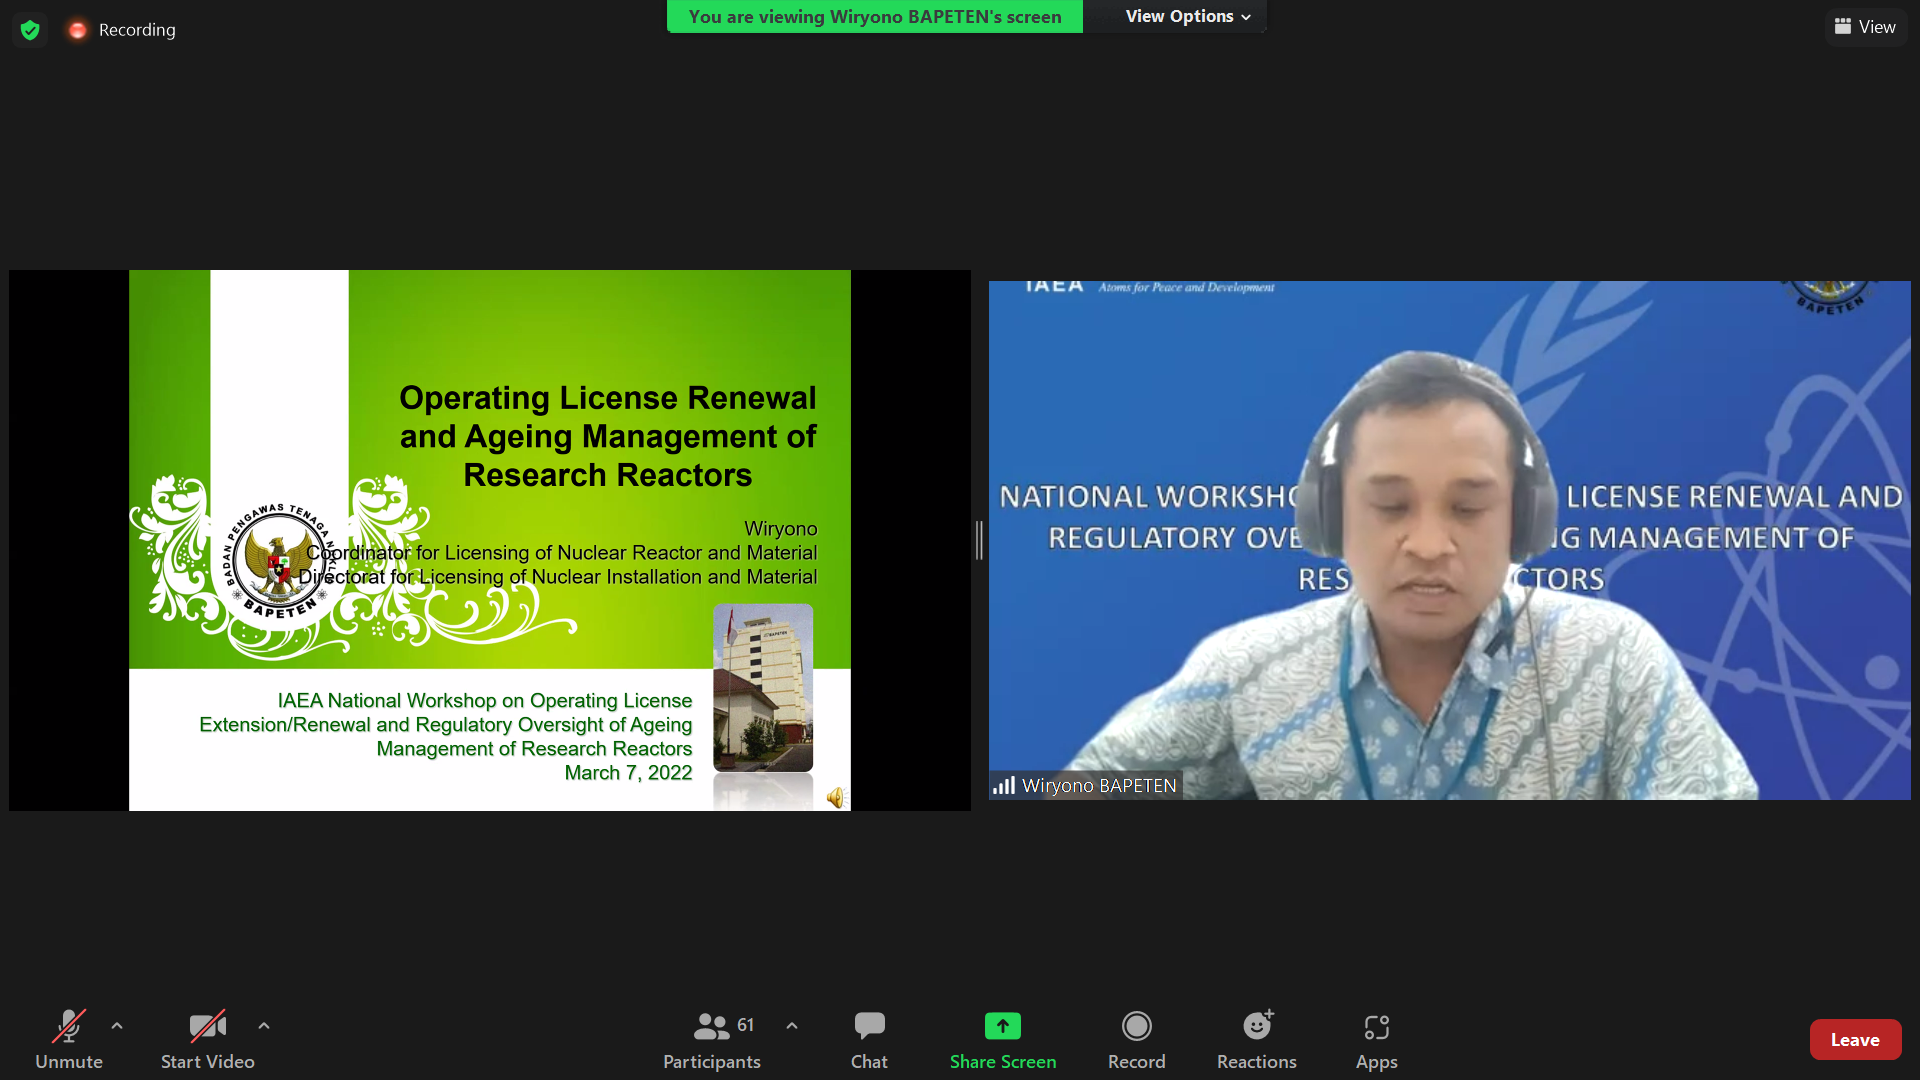Open the View layout menu
The height and width of the screenshot is (1080, 1920).
tap(1865, 27)
